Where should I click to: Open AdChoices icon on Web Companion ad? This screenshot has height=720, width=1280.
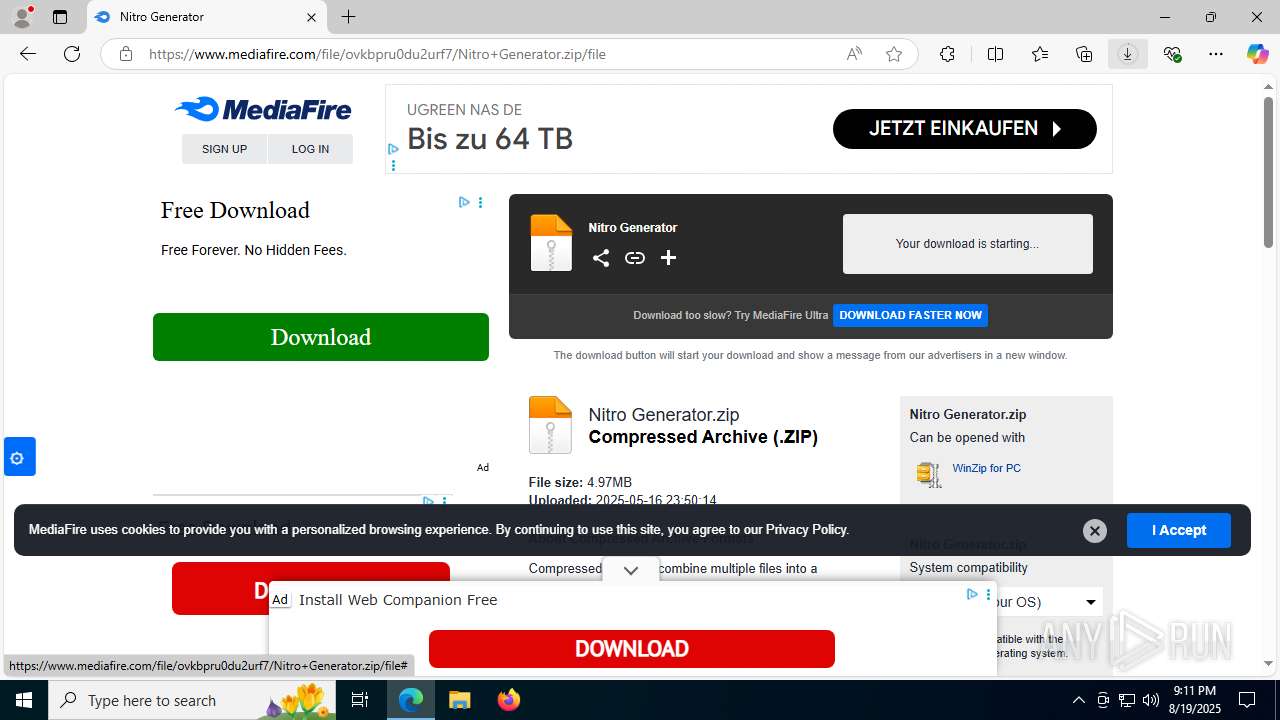[x=972, y=594]
